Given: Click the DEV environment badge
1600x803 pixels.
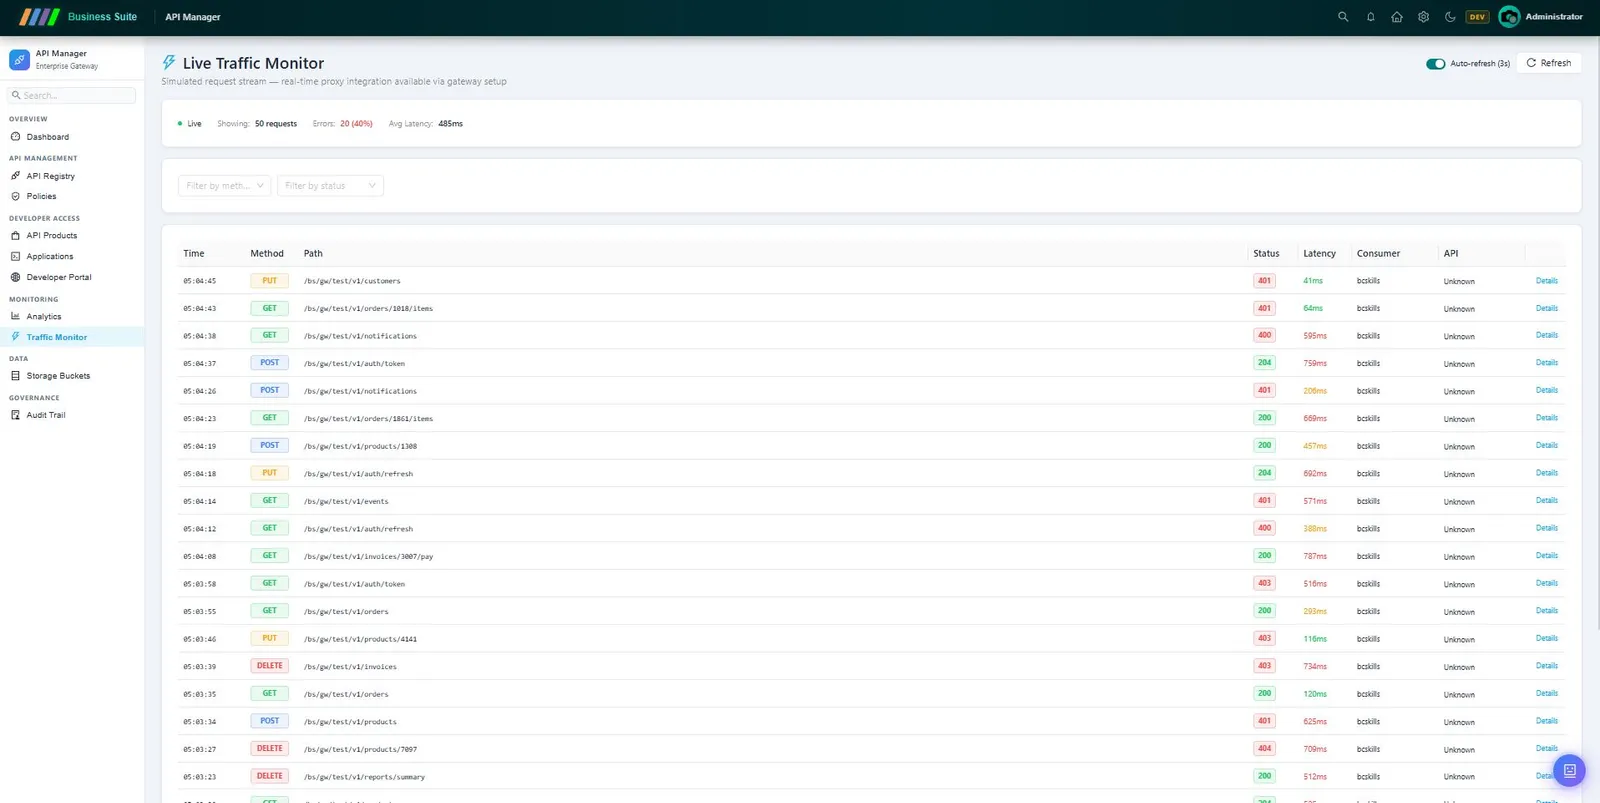Looking at the screenshot, I should coord(1477,17).
